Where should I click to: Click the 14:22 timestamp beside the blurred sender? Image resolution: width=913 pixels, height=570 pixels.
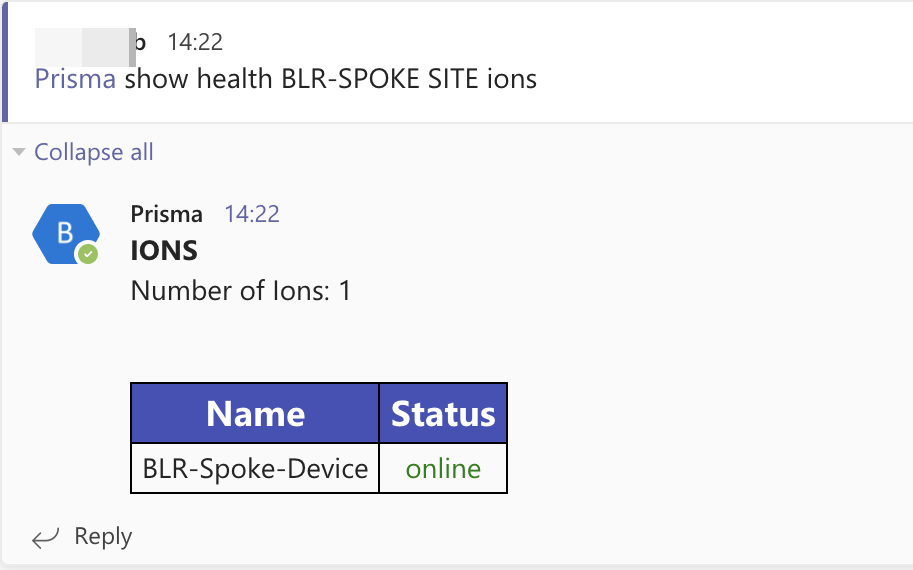pyautogui.click(x=195, y=42)
